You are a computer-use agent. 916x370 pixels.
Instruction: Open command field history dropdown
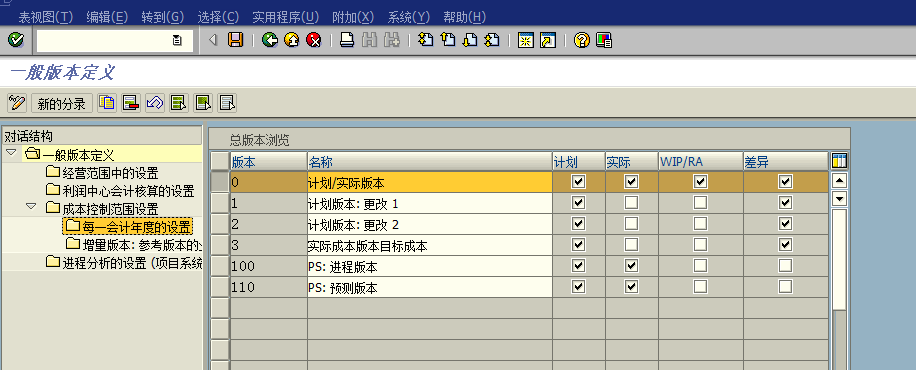click(177, 40)
